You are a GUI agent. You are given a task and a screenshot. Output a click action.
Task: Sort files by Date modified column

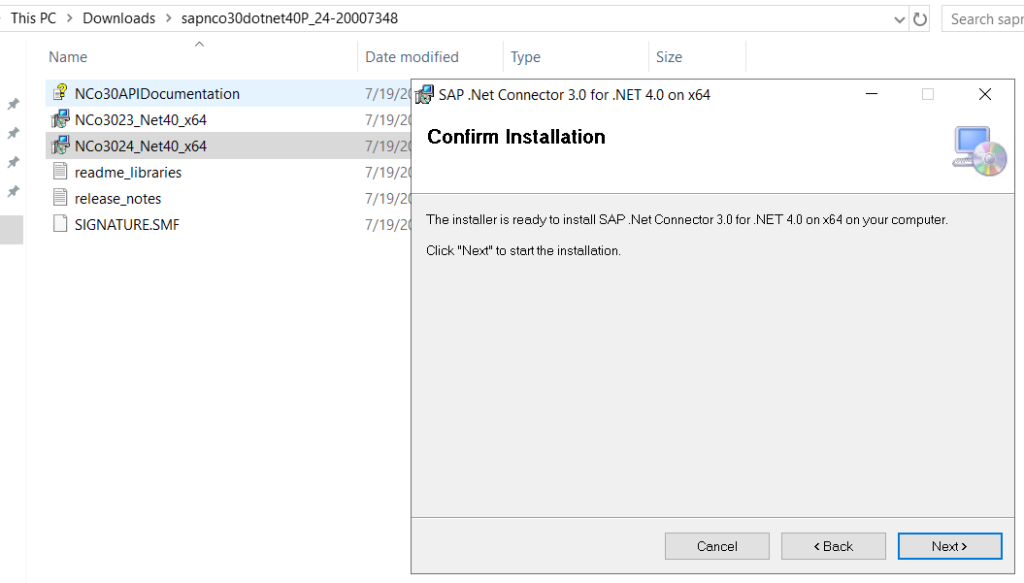click(x=412, y=57)
